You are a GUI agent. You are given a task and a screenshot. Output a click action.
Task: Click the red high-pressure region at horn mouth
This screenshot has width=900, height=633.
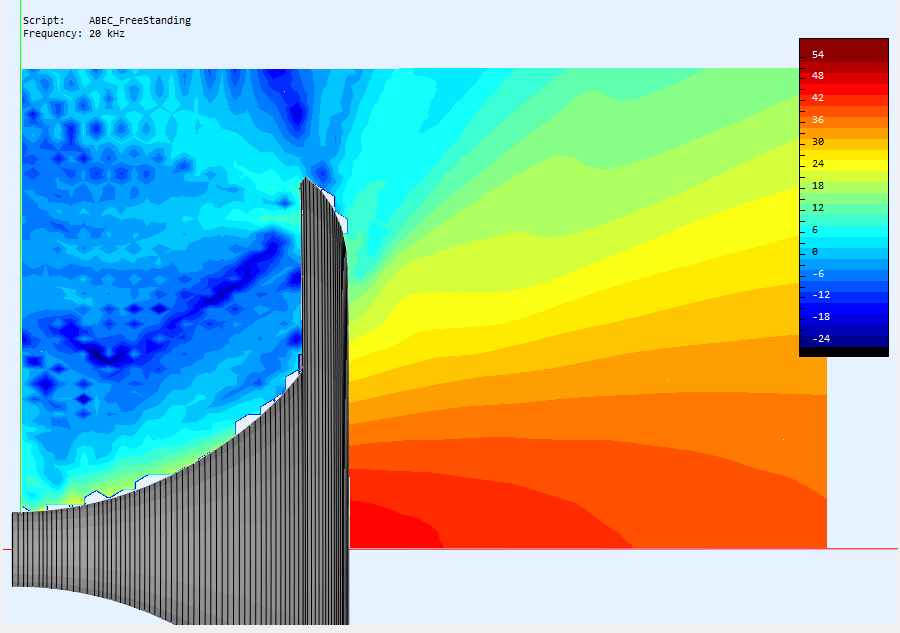tap(390, 528)
